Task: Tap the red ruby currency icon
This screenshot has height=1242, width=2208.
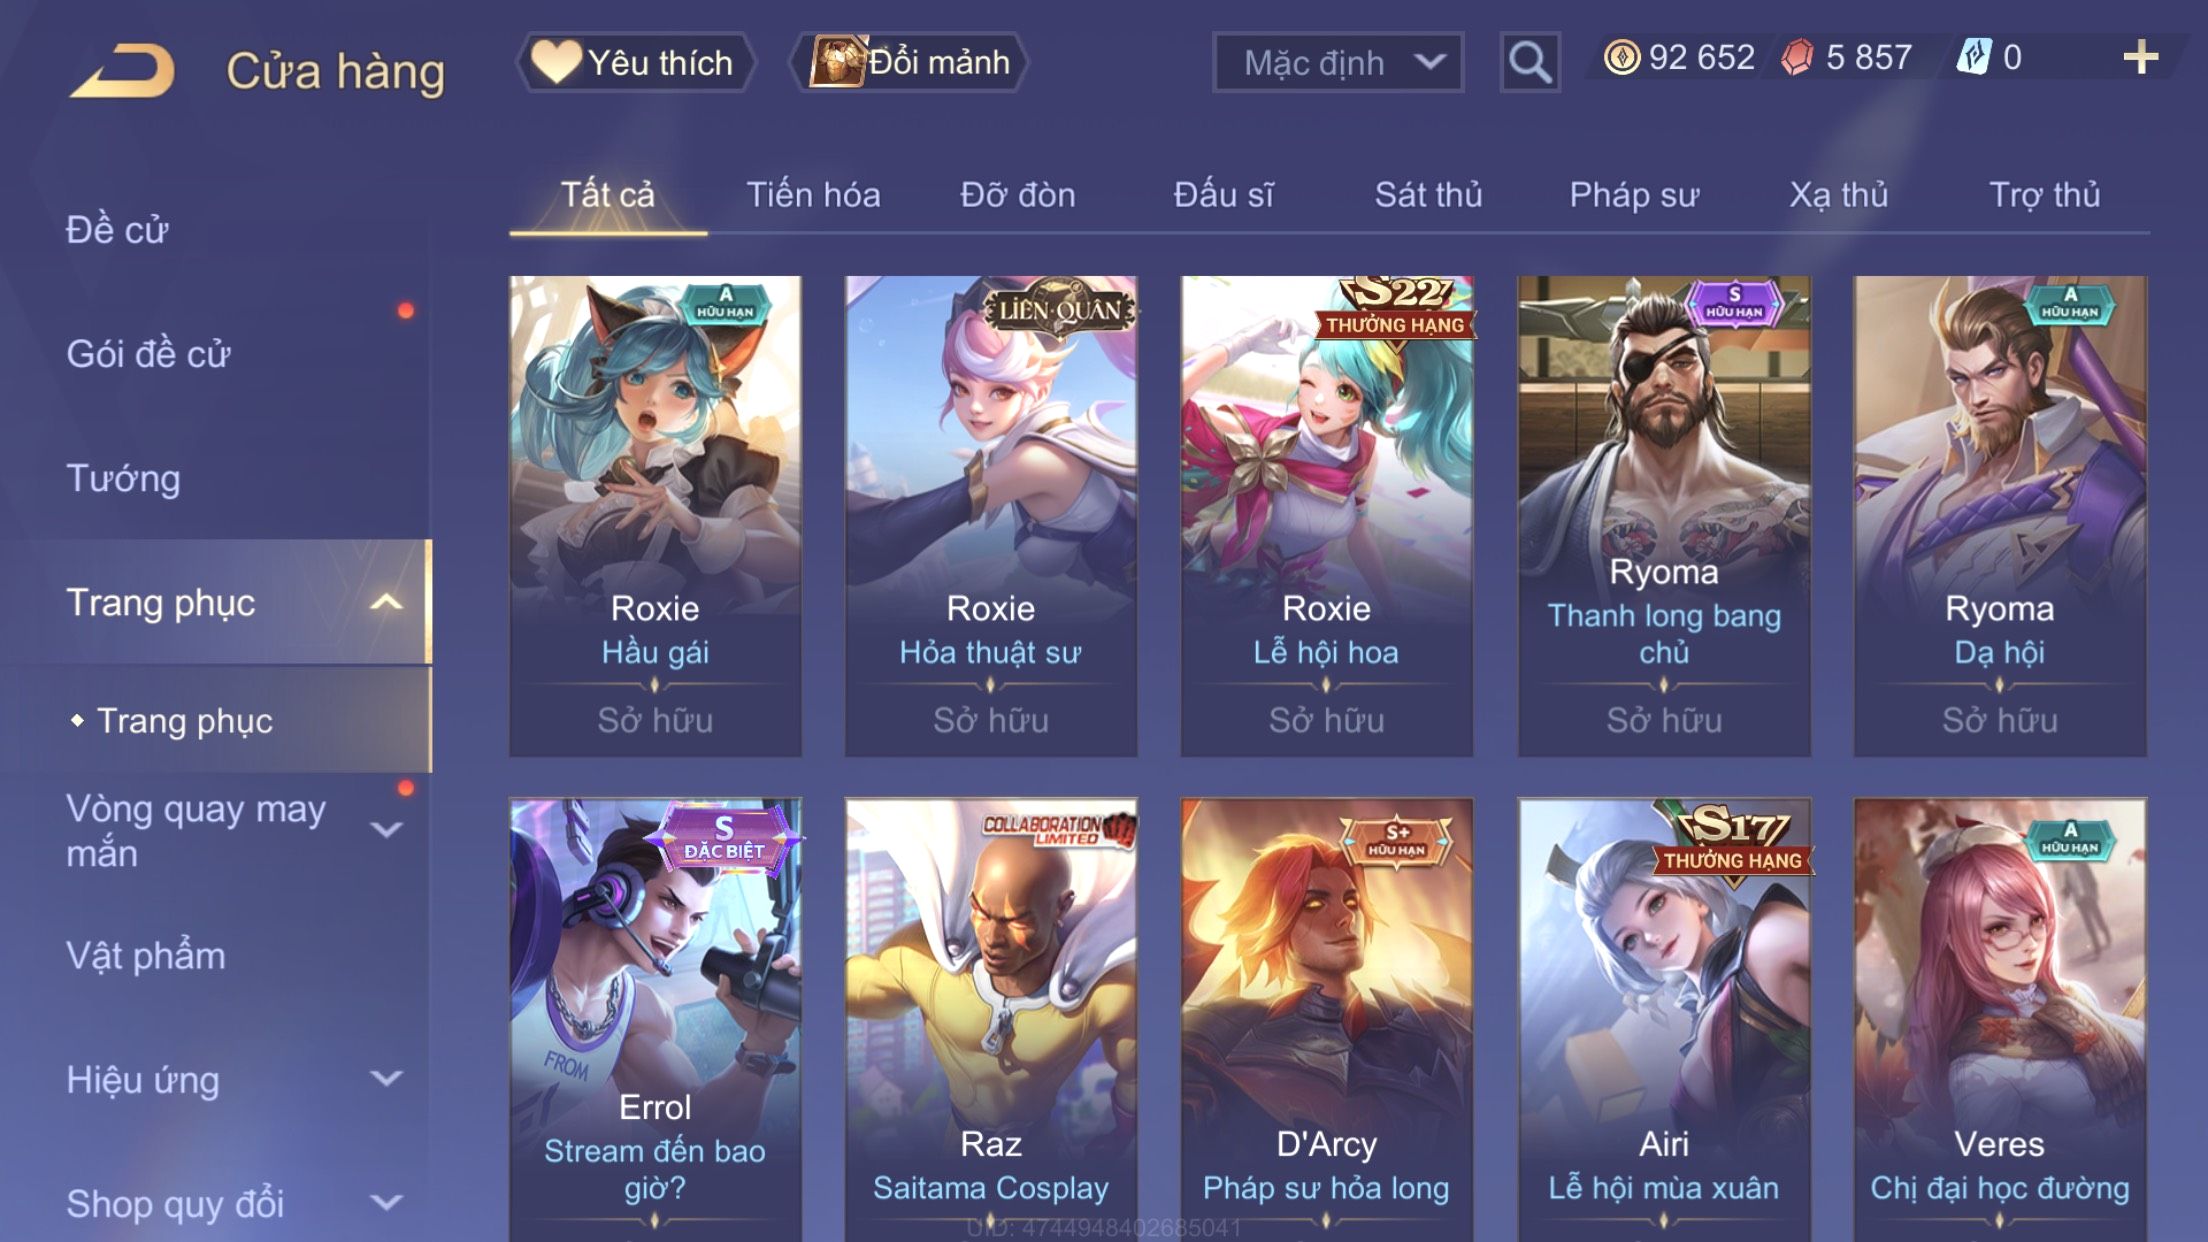Action: [x=1797, y=57]
